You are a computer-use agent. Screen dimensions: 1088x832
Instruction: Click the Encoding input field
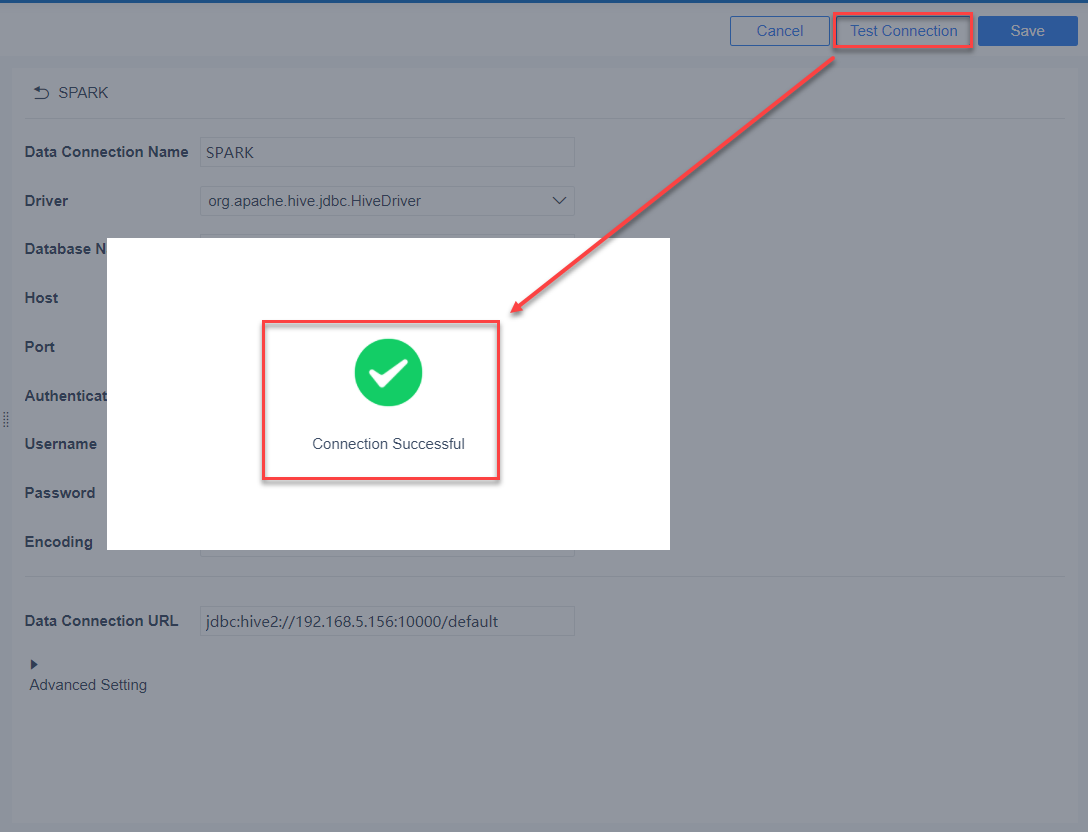387,541
